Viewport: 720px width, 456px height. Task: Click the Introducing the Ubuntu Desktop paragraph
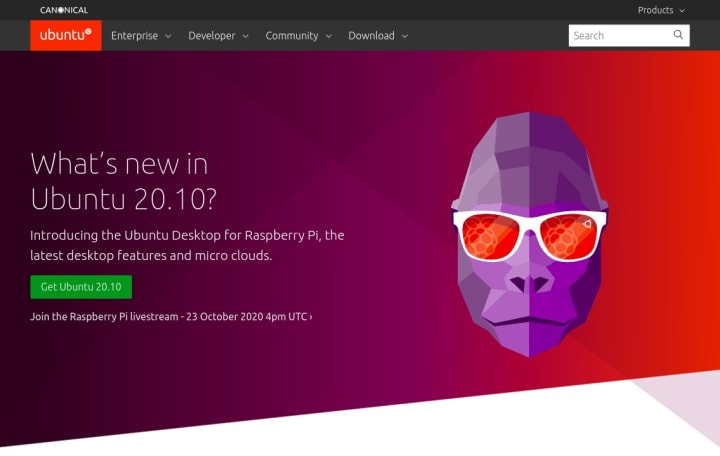click(x=187, y=245)
